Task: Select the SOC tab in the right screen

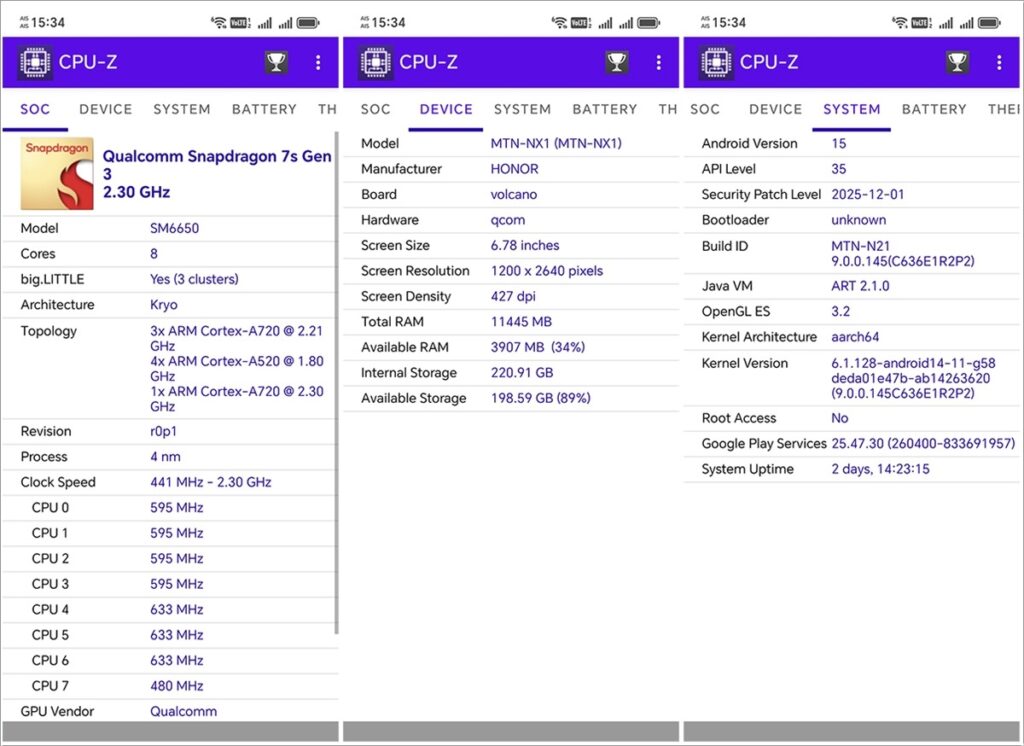Action: point(705,109)
